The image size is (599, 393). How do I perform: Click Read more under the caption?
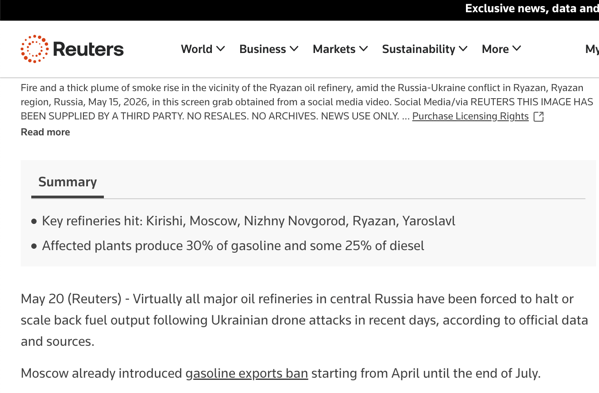pos(45,132)
